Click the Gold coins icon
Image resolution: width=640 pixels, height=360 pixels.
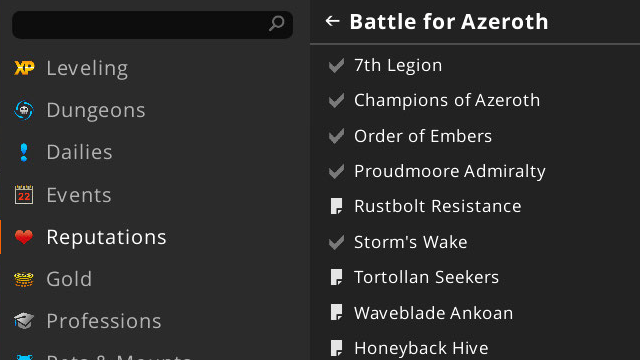tap(24, 279)
